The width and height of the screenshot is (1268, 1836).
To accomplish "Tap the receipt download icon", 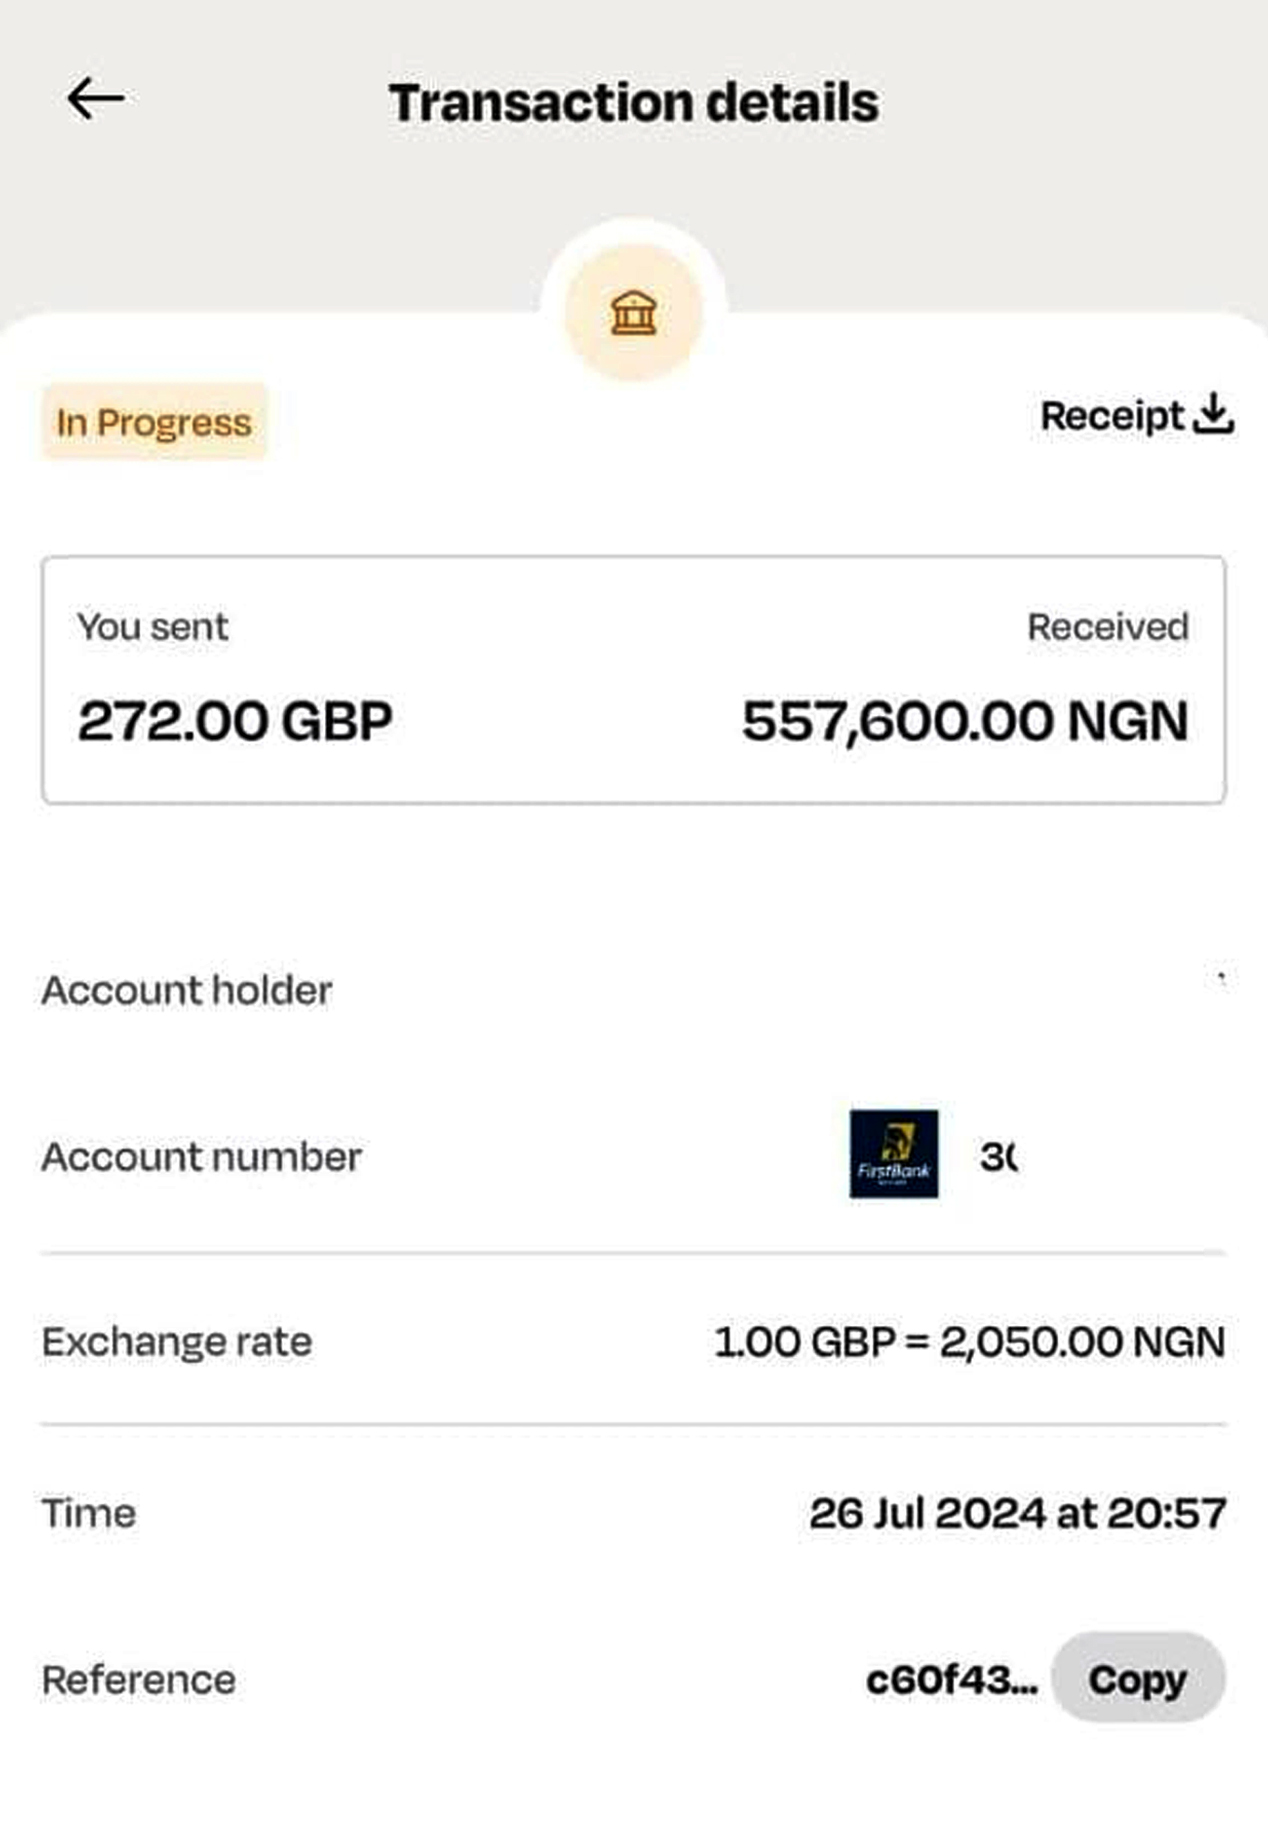I will tap(1214, 414).
